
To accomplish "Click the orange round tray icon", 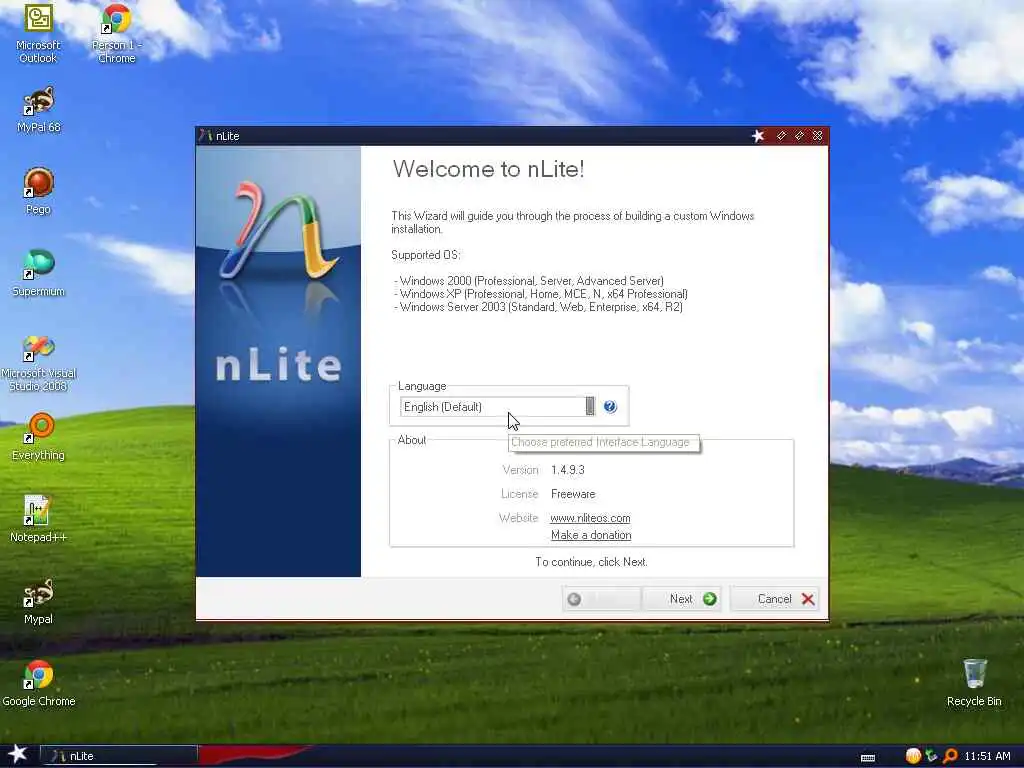I will click(x=913, y=756).
